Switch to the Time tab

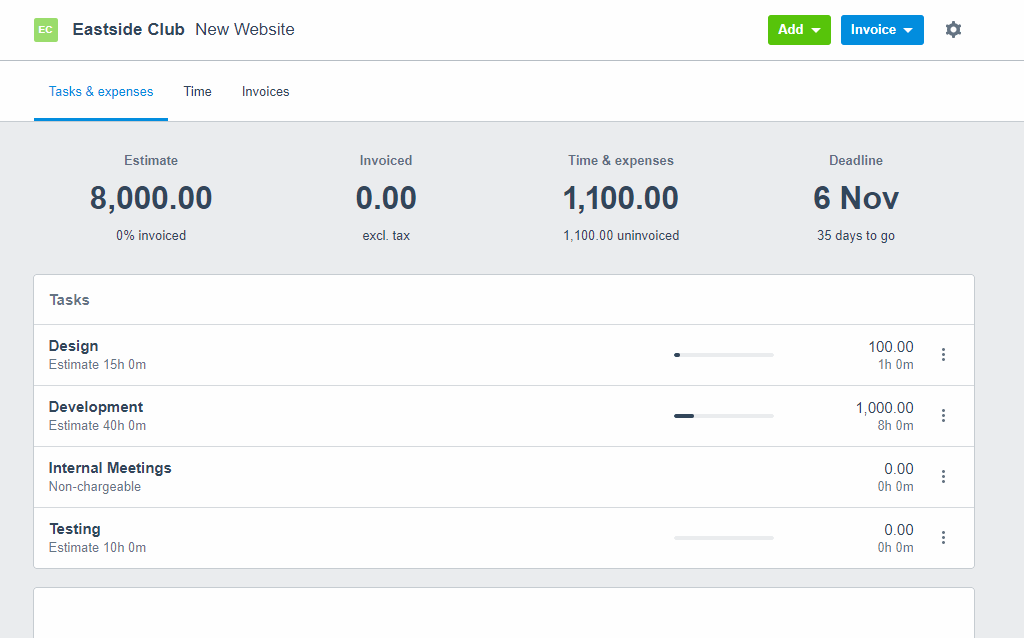pyautogui.click(x=197, y=91)
